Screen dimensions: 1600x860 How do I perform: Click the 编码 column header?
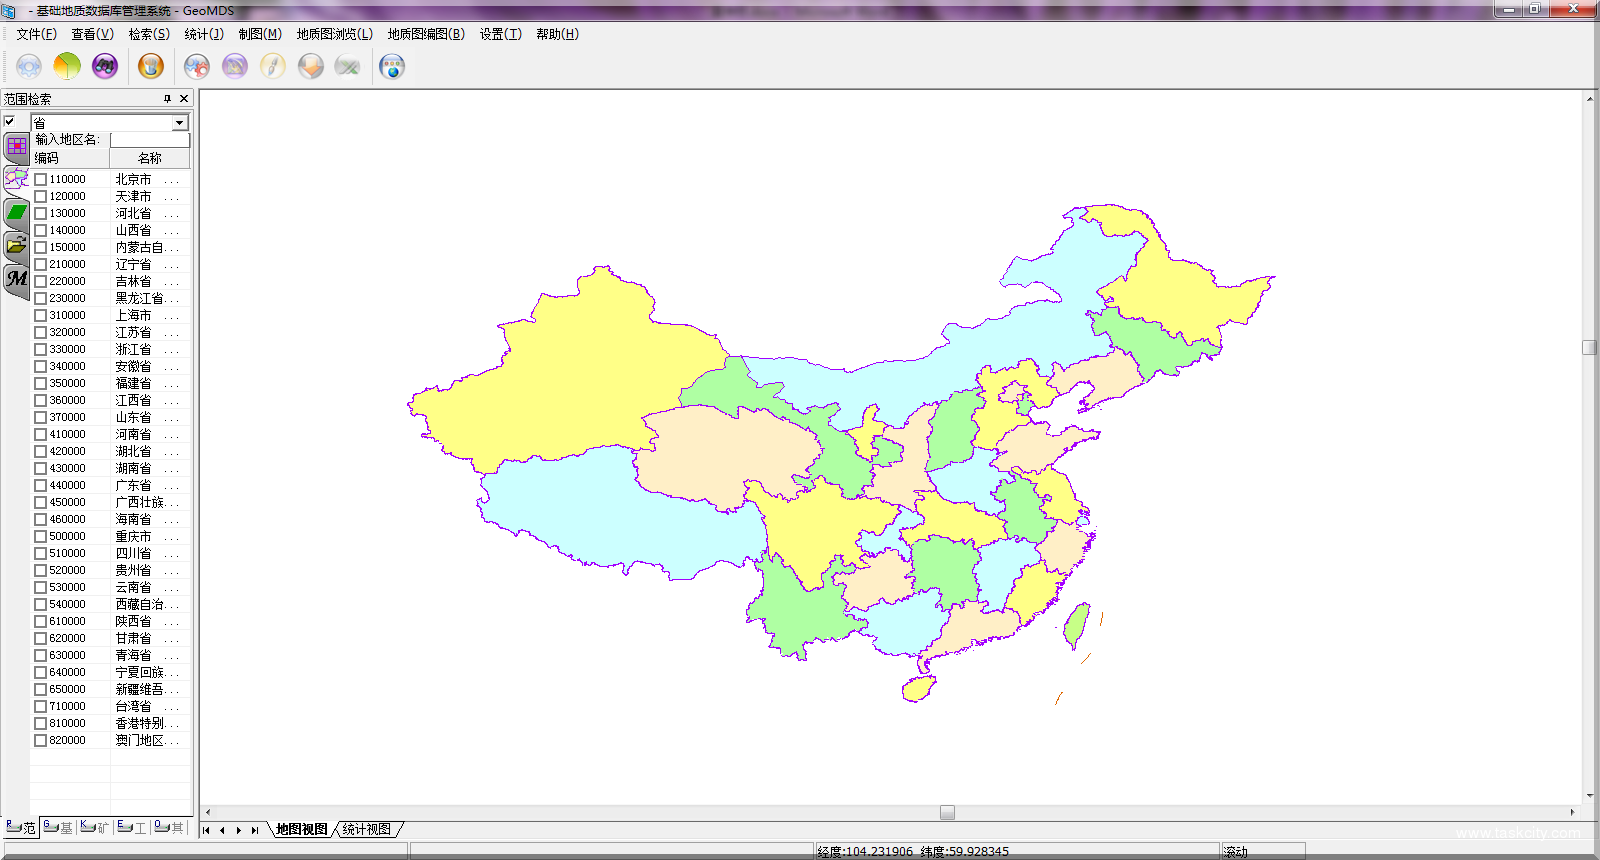coord(70,158)
